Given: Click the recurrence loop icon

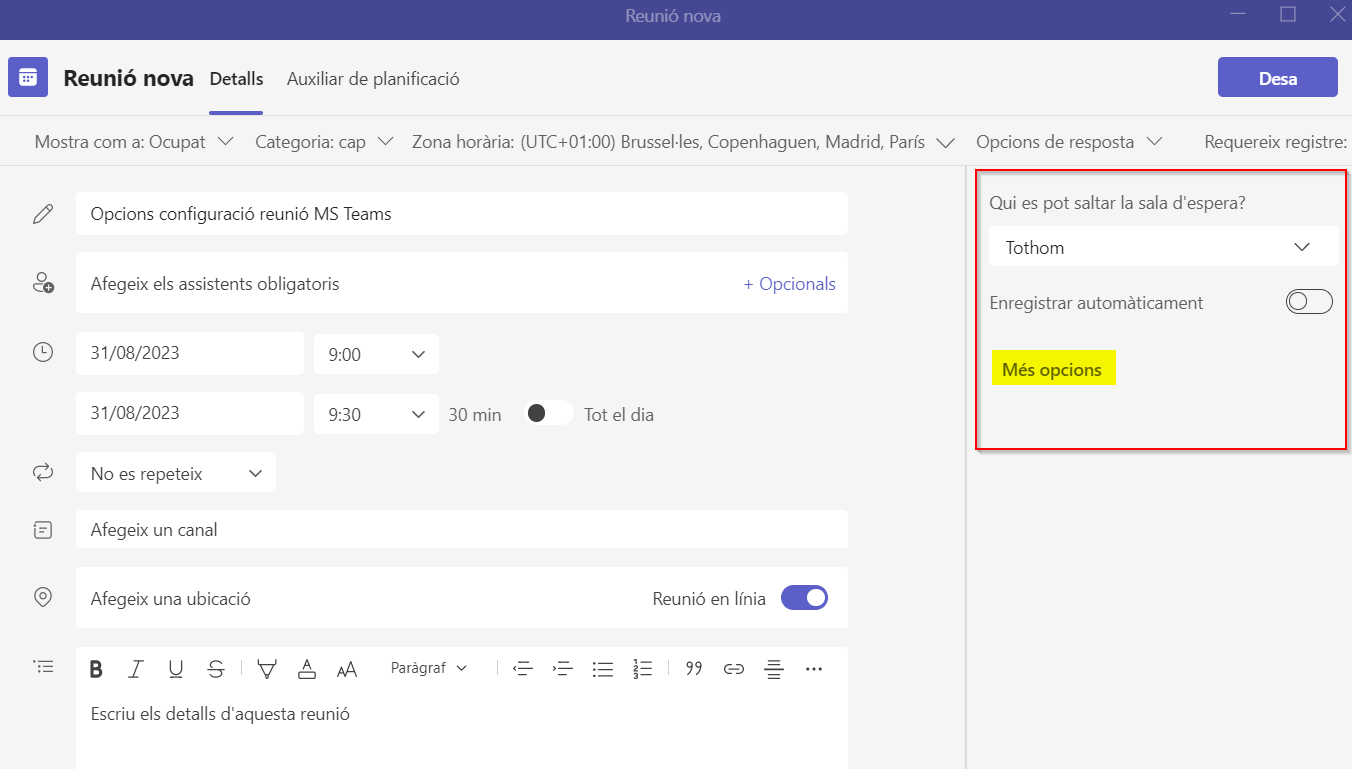Looking at the screenshot, I should (x=43, y=472).
